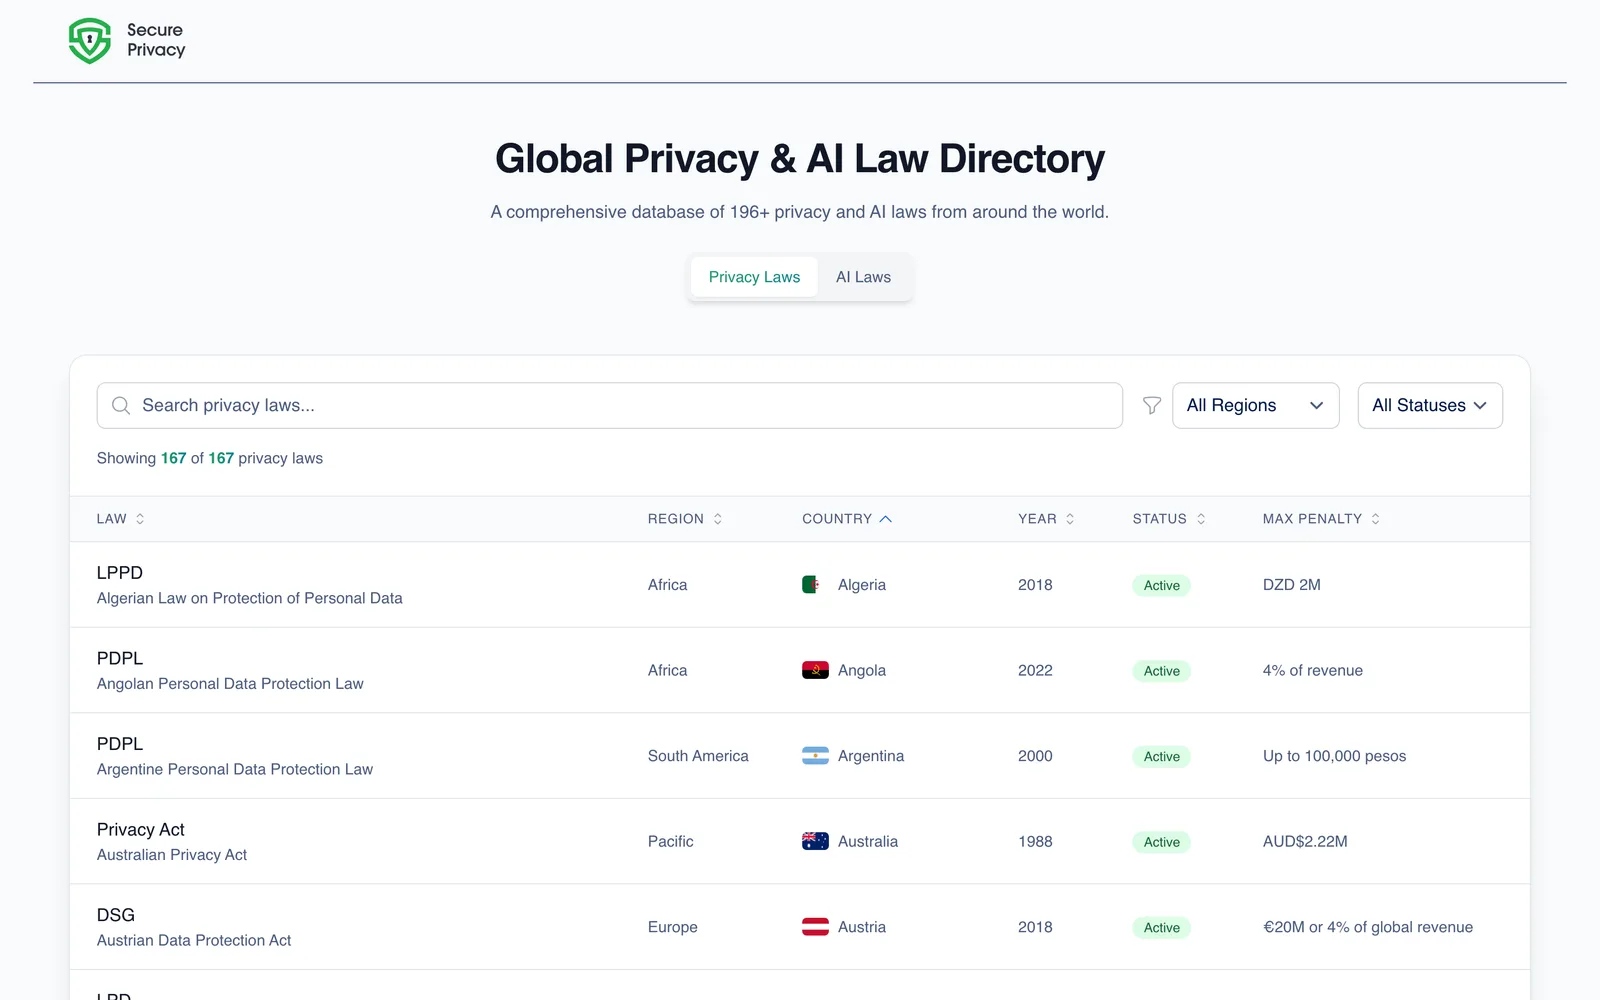Click €20M or 4% of global revenue

(1368, 927)
